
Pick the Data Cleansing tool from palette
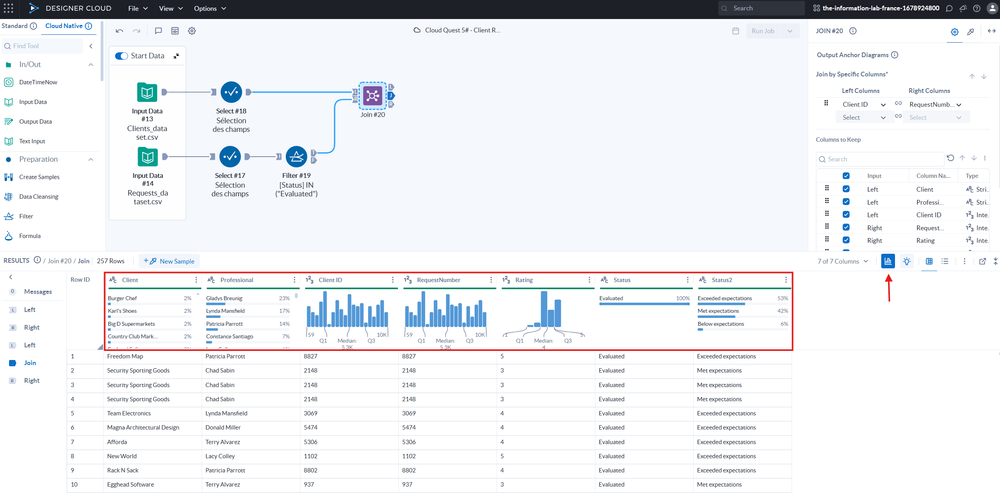click(40, 197)
